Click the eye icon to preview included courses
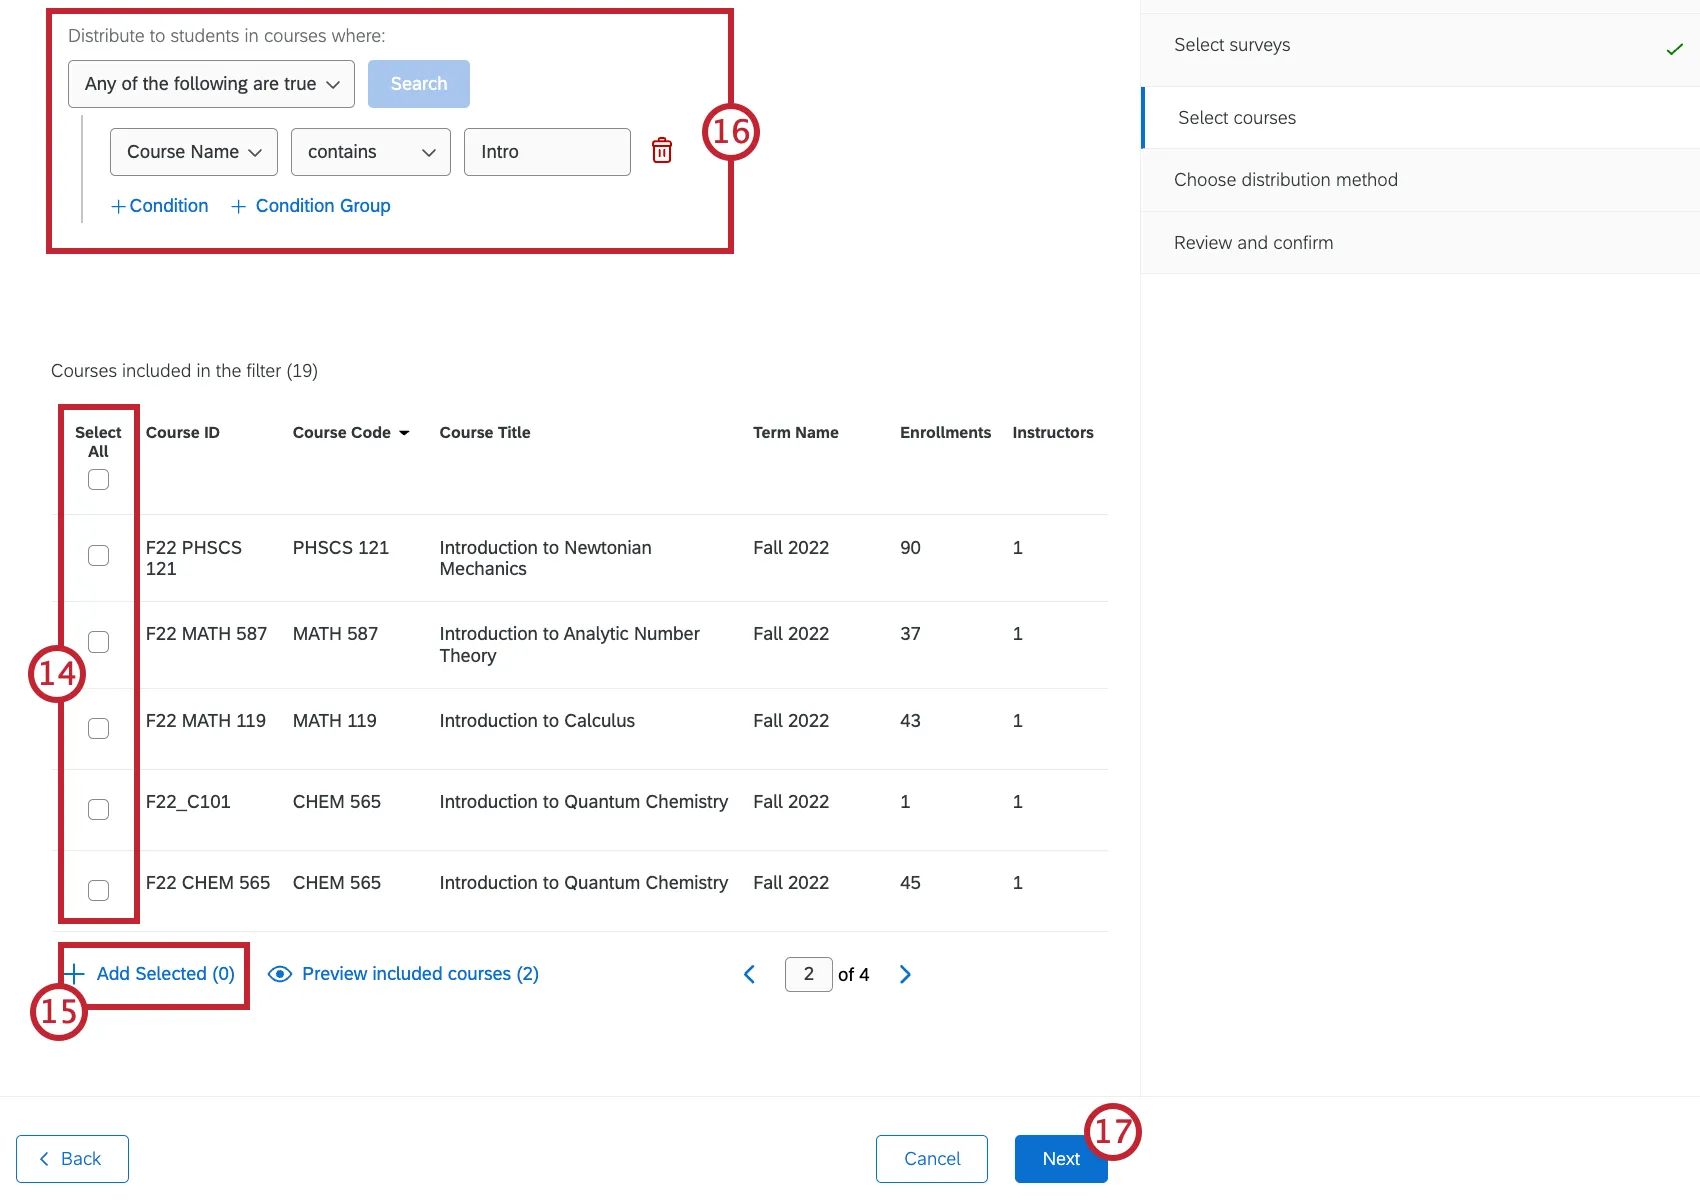Screen dimensions: 1700x1200 pos(279,973)
